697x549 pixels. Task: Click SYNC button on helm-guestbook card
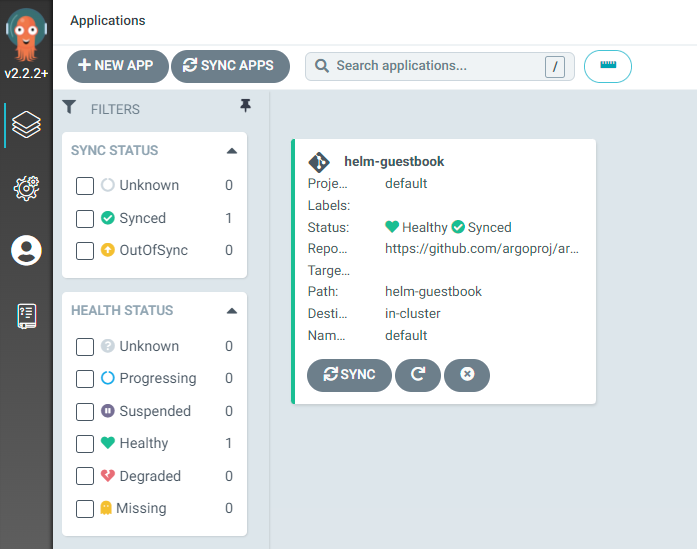coord(349,375)
